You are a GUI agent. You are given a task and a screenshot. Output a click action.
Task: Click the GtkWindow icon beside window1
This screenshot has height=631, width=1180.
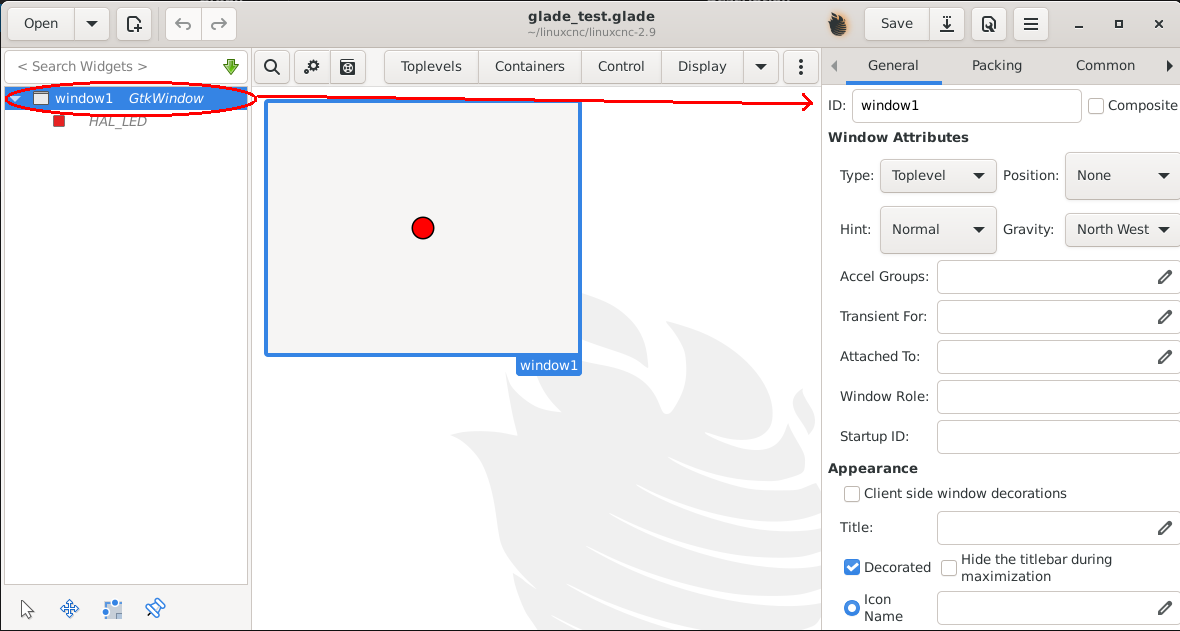tap(41, 99)
